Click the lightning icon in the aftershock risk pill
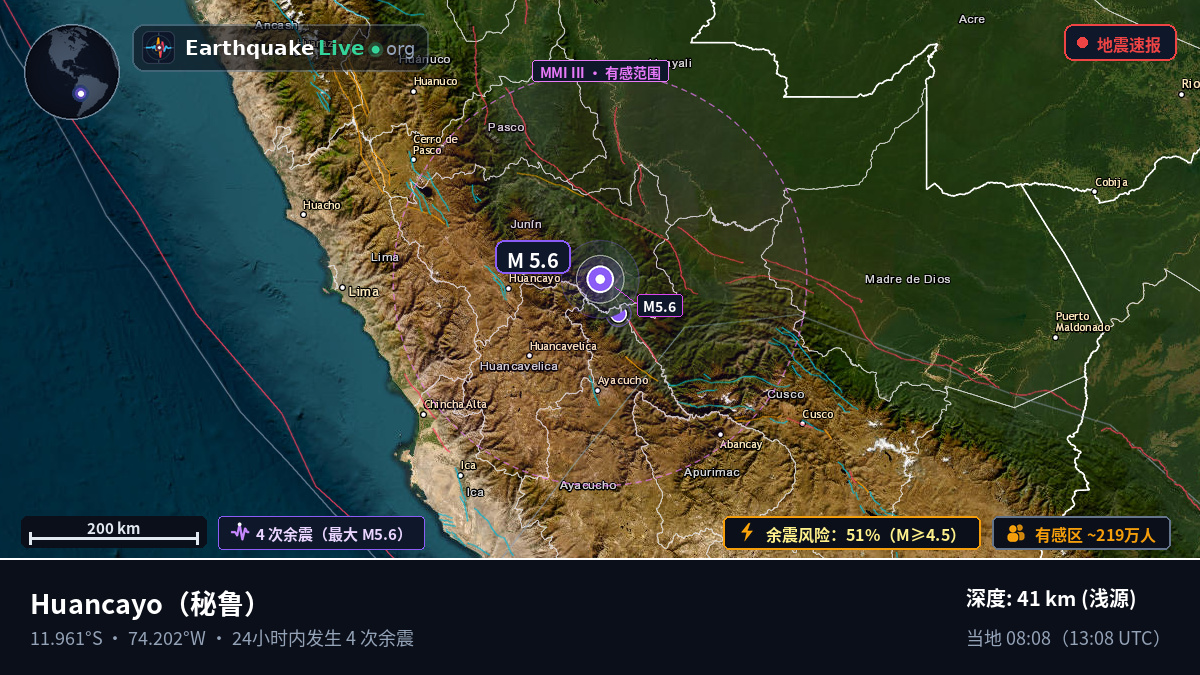 pos(746,533)
